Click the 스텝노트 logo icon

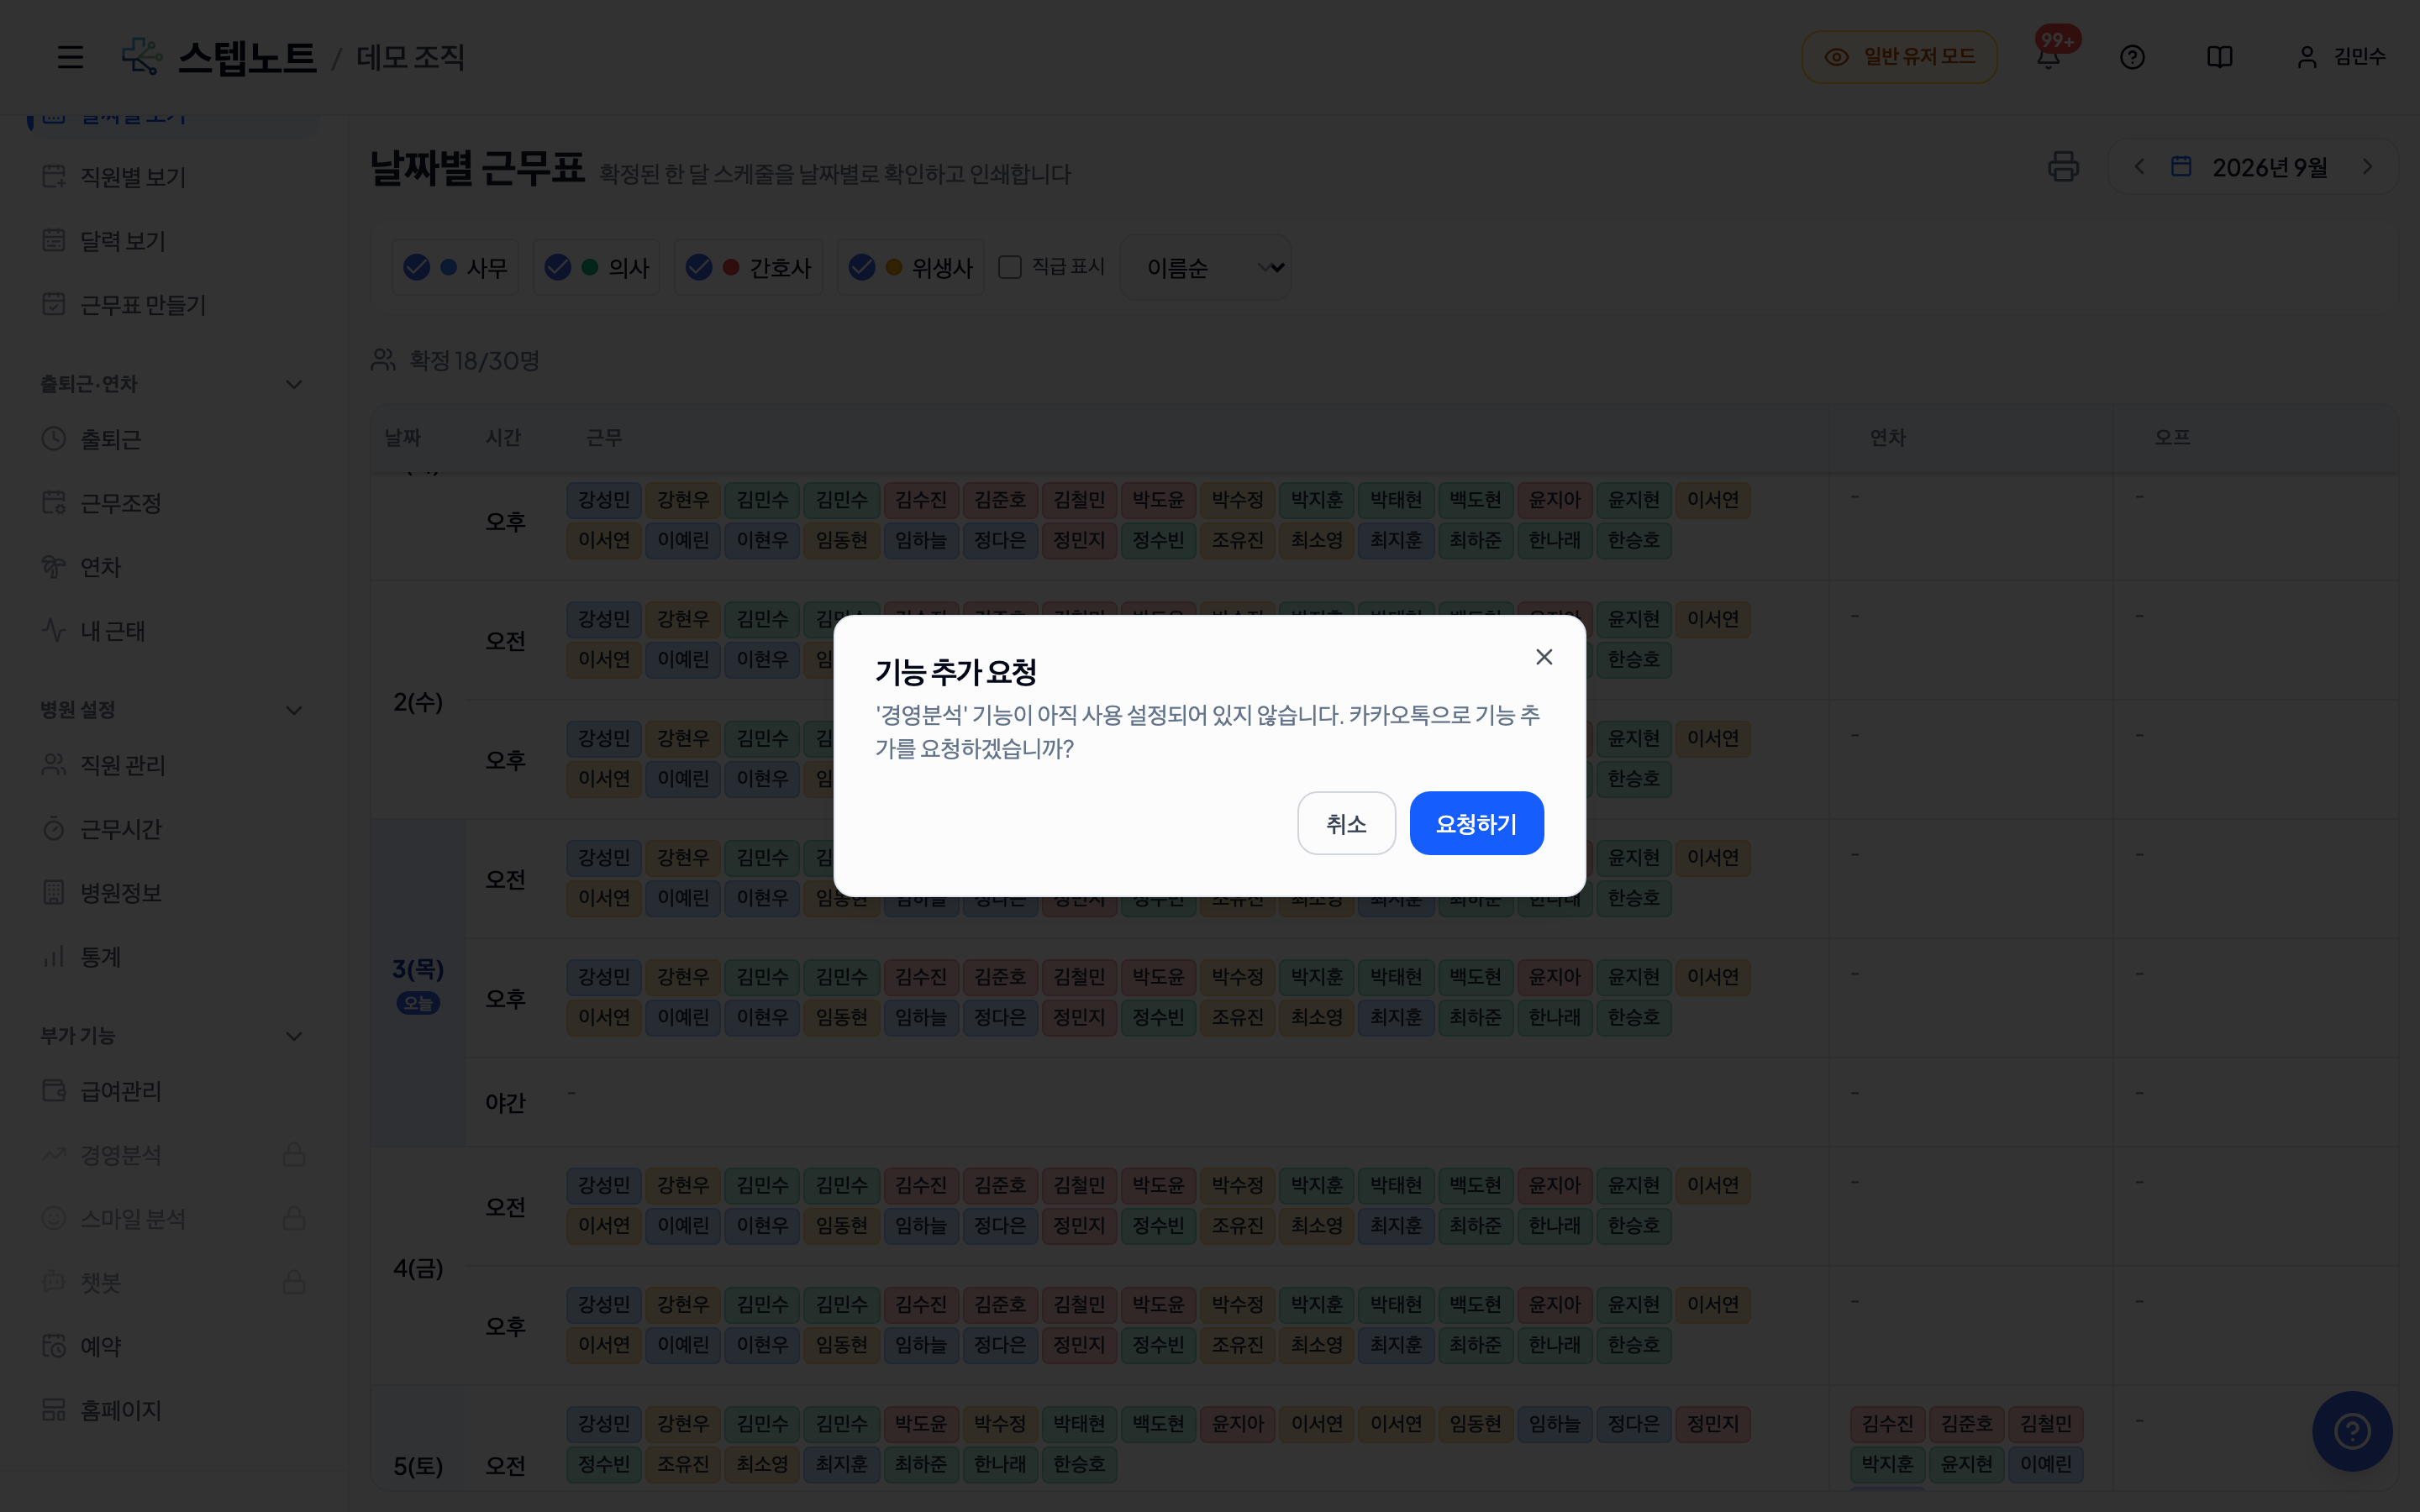pyautogui.click(x=141, y=56)
